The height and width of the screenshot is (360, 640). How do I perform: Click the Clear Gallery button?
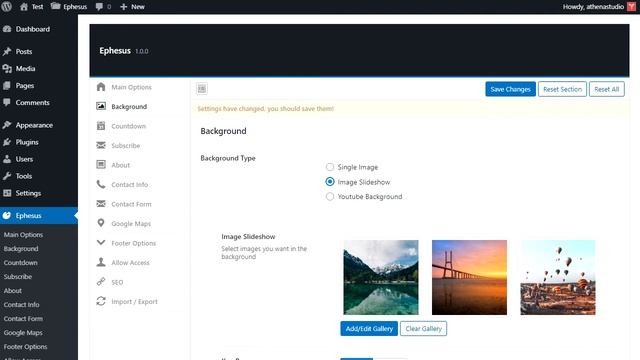(423, 329)
